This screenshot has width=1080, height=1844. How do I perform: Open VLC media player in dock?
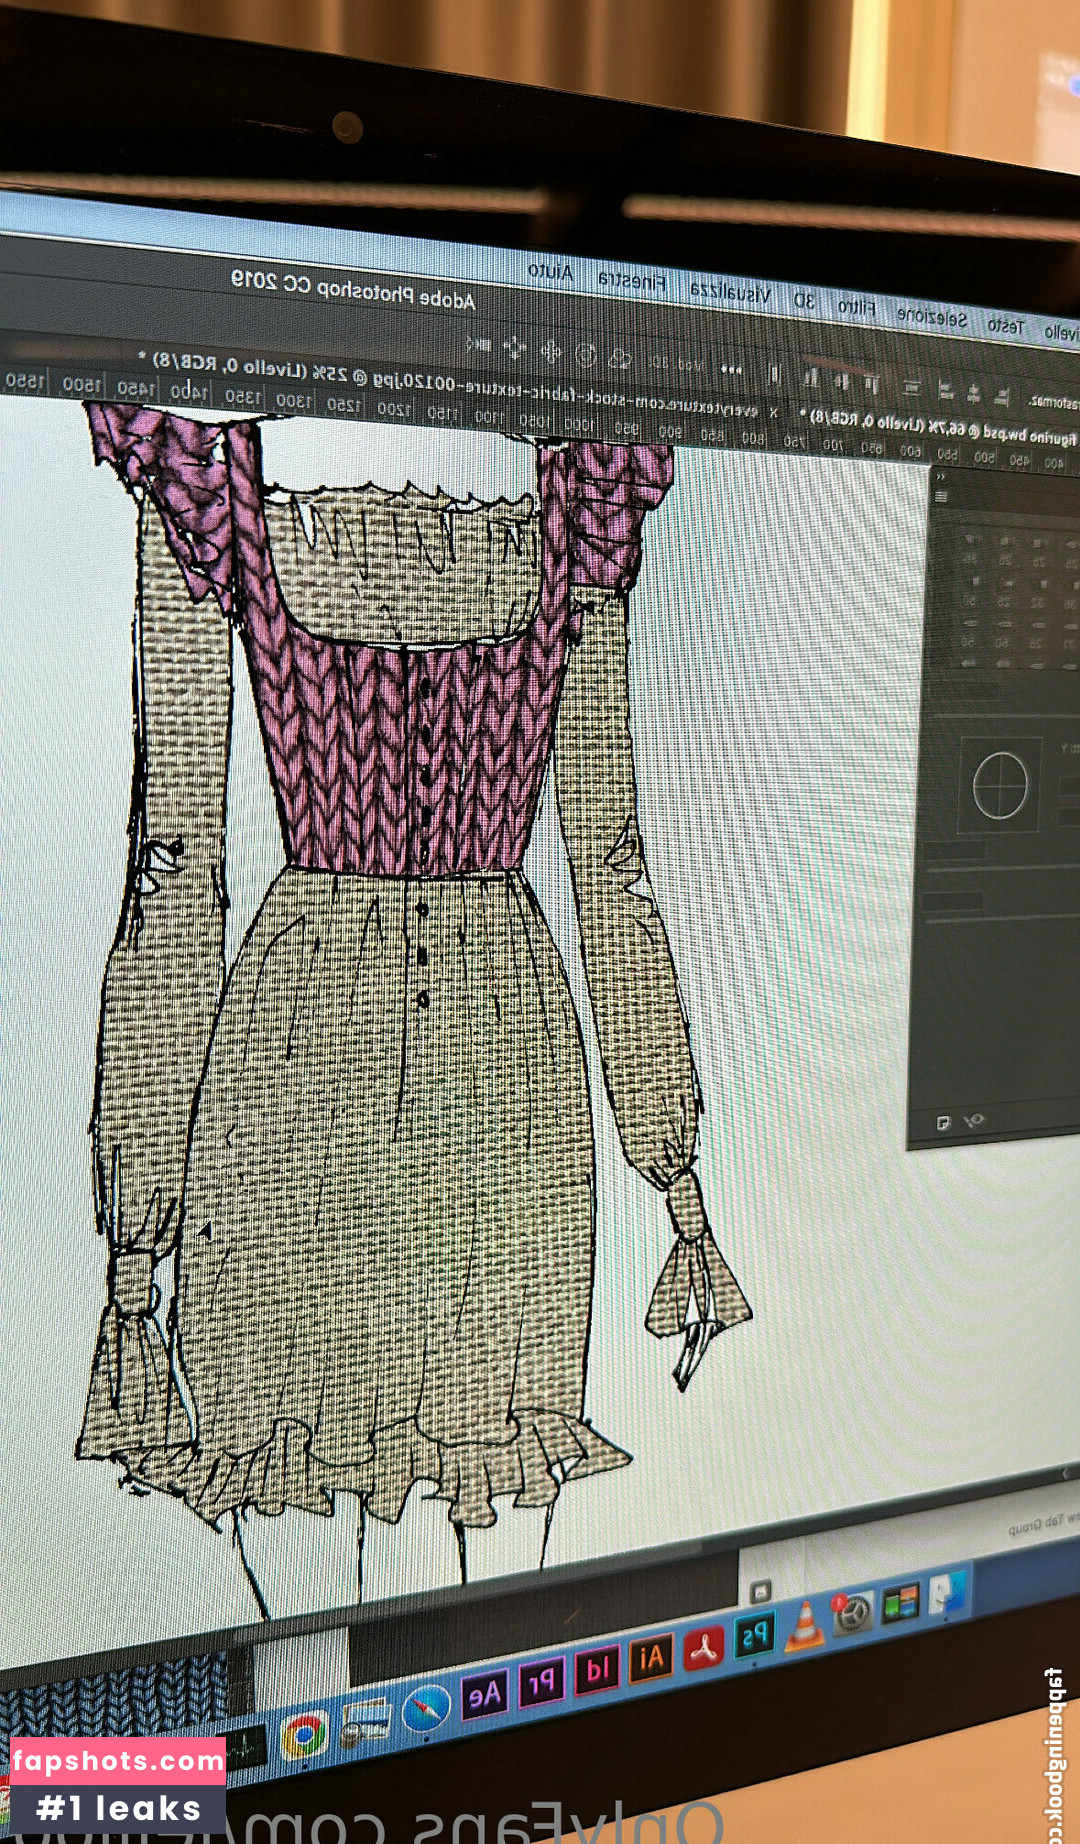pyautogui.click(x=804, y=1625)
